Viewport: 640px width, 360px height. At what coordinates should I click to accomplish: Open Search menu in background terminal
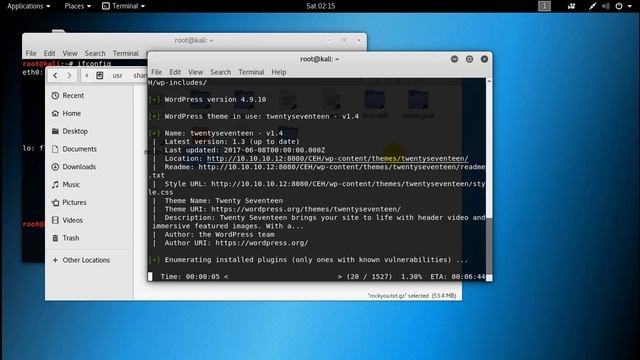pyautogui.click(x=95, y=53)
